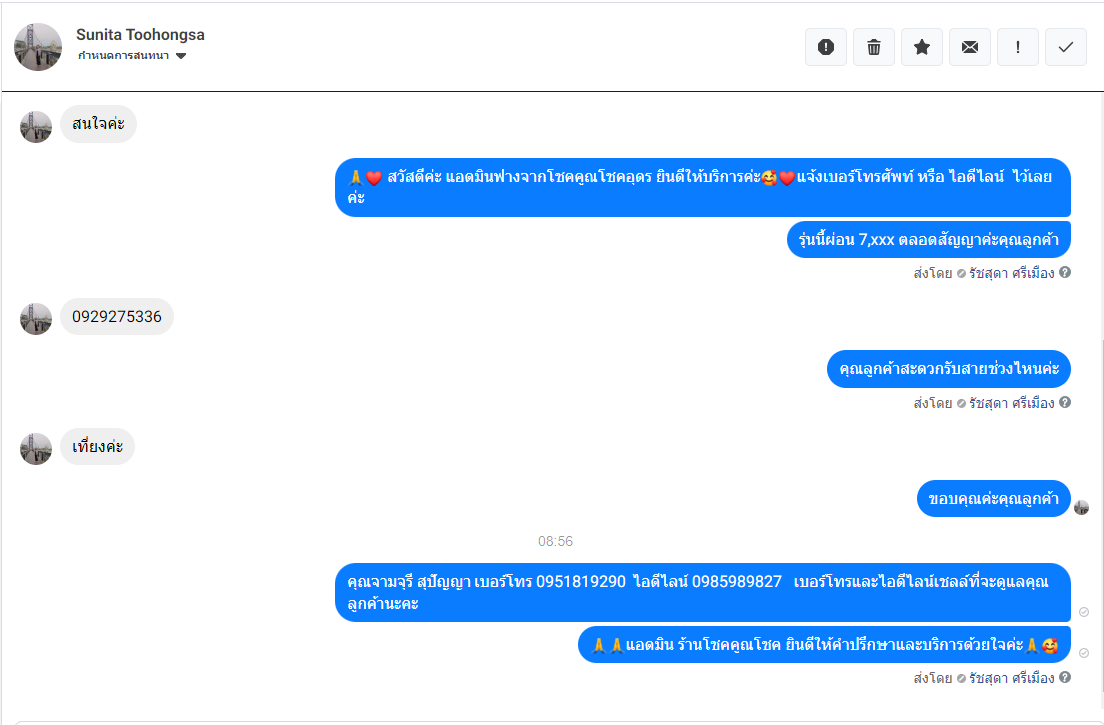The image size is (1104, 725).
Task: Click delivered check beside คุณจามจุรี message
Action: [x=1084, y=612]
